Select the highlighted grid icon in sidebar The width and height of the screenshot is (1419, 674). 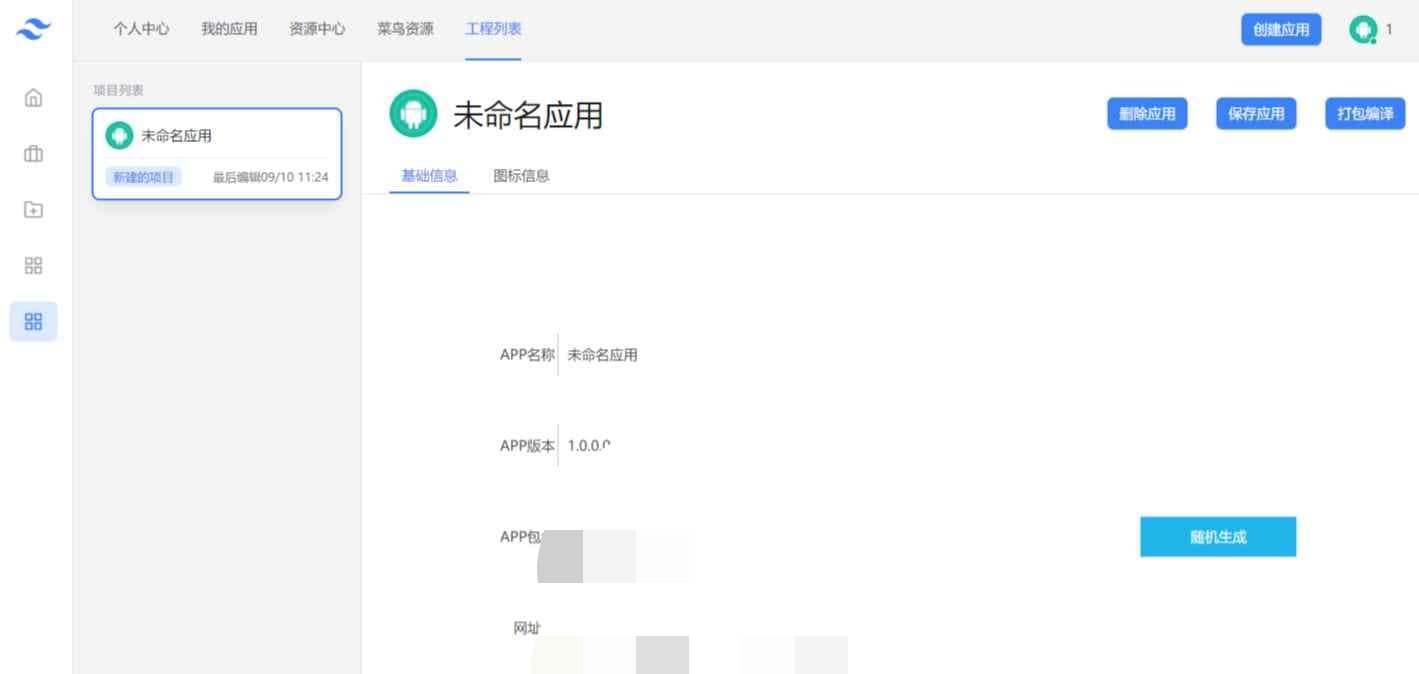click(x=33, y=321)
